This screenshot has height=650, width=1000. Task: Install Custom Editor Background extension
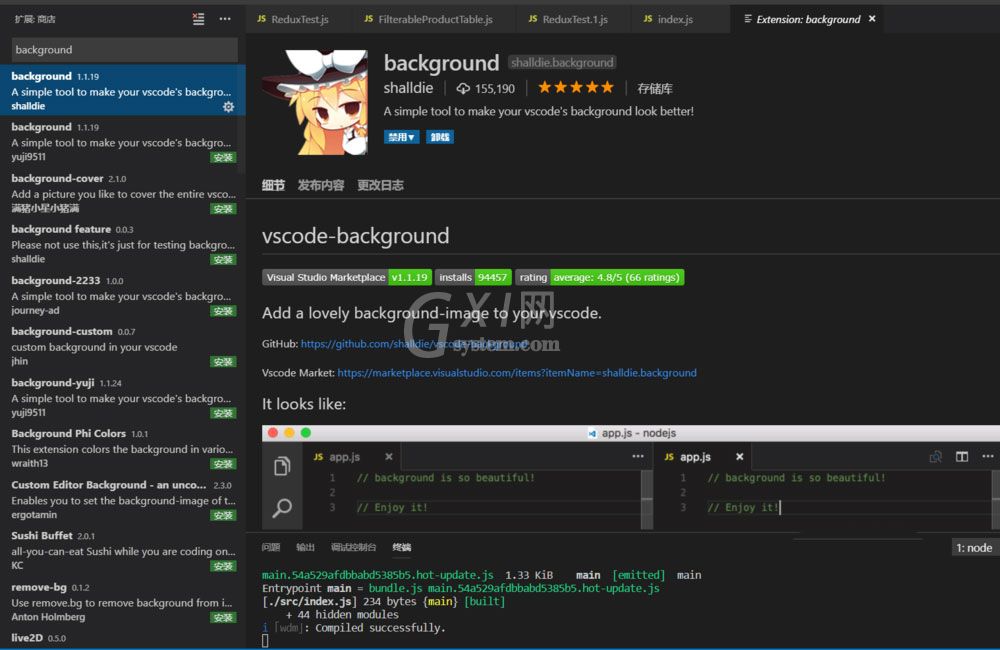(223, 515)
